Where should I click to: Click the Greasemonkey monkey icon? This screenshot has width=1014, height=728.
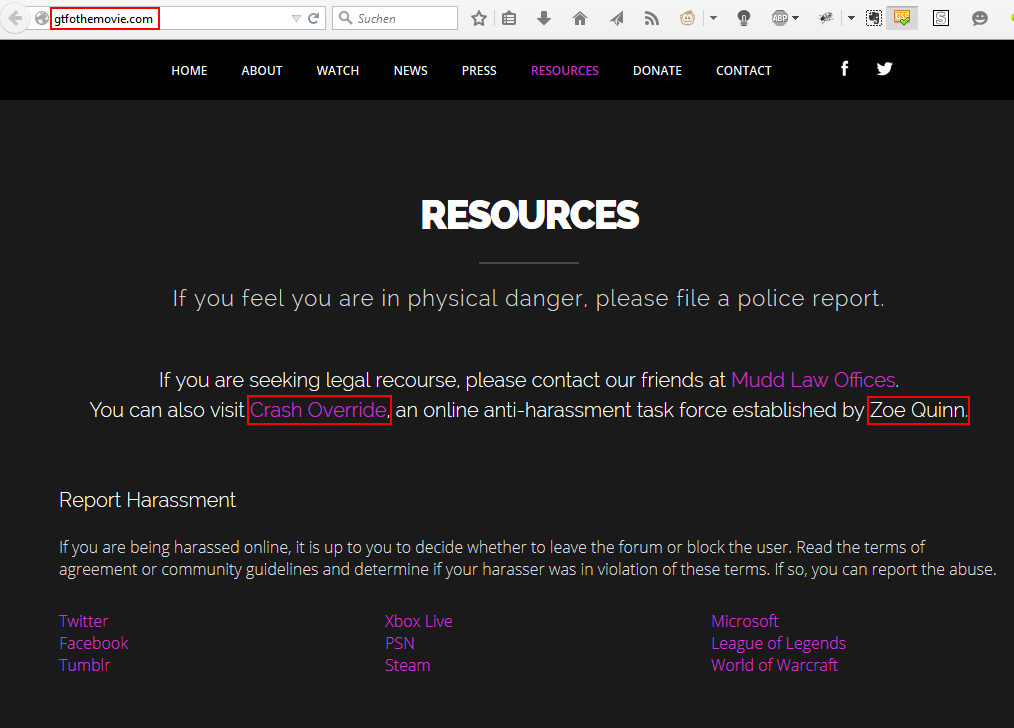point(687,18)
